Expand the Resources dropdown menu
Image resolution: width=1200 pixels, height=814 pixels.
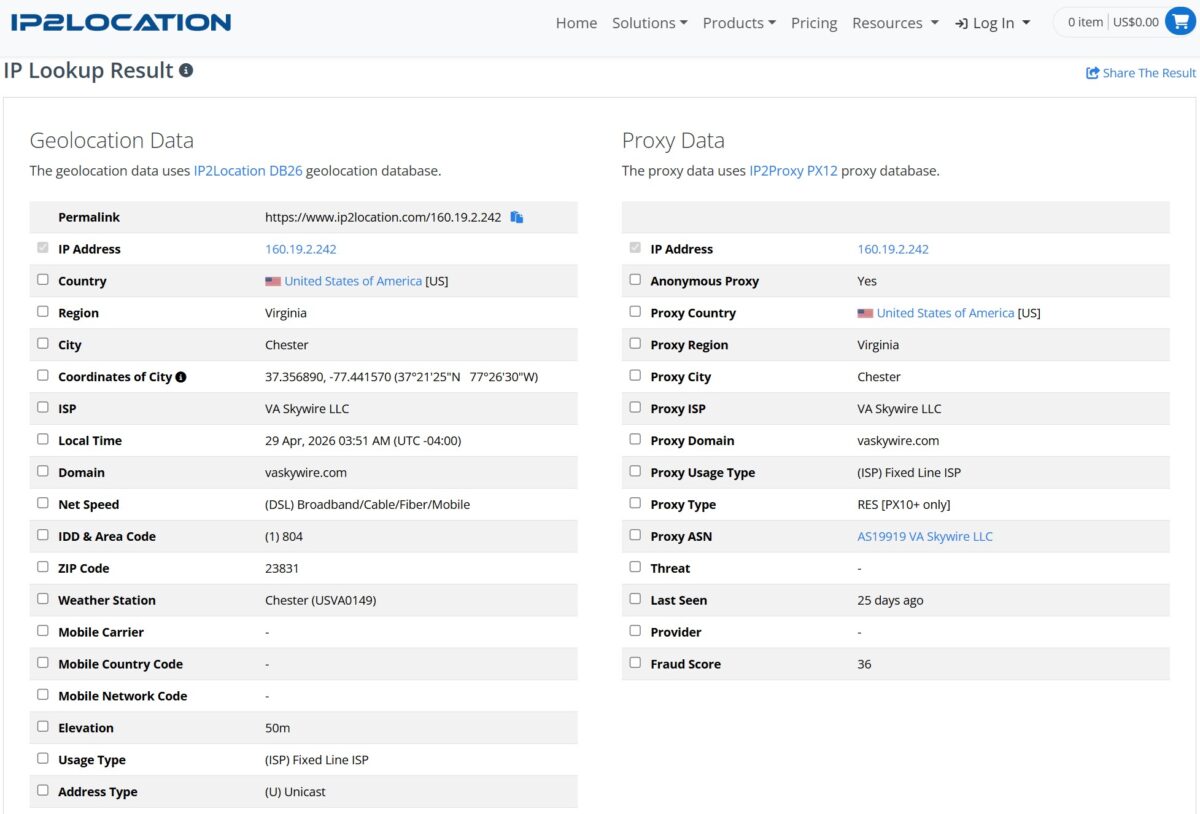pos(895,23)
